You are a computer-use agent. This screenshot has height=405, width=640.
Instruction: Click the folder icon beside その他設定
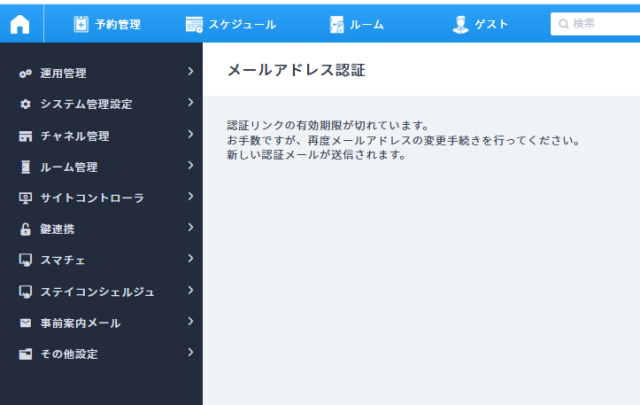[x=26, y=354]
